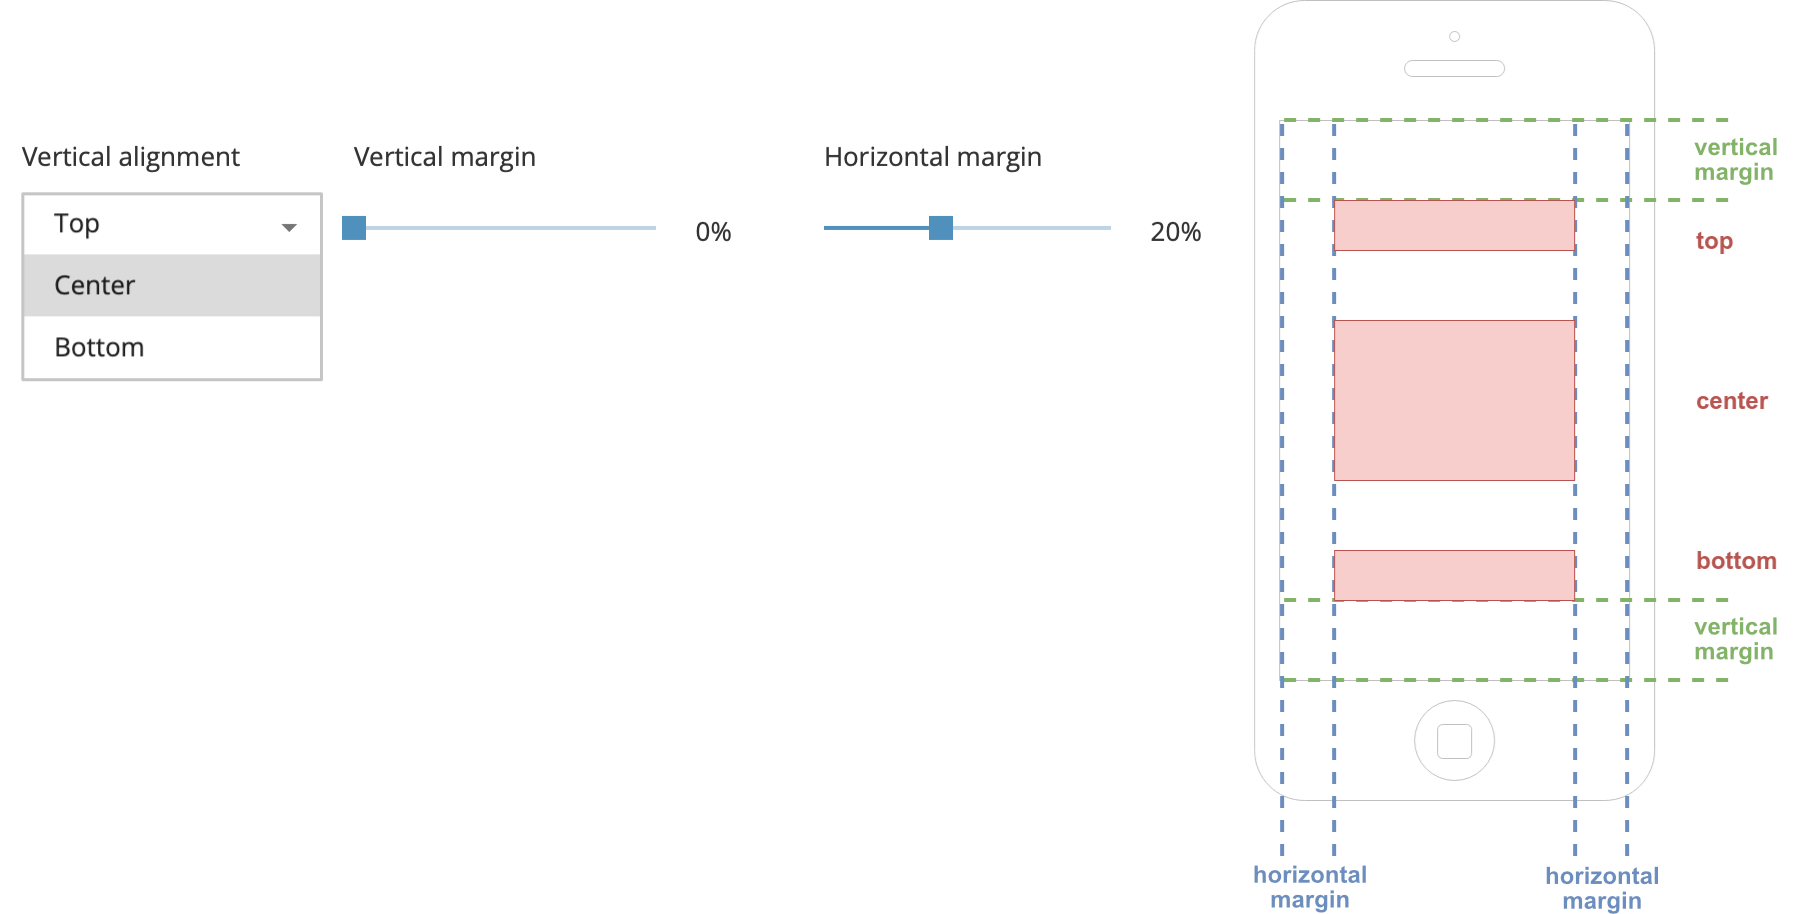Click the 0% vertical margin value
Screen dimensions: 1800x914
[713, 232]
